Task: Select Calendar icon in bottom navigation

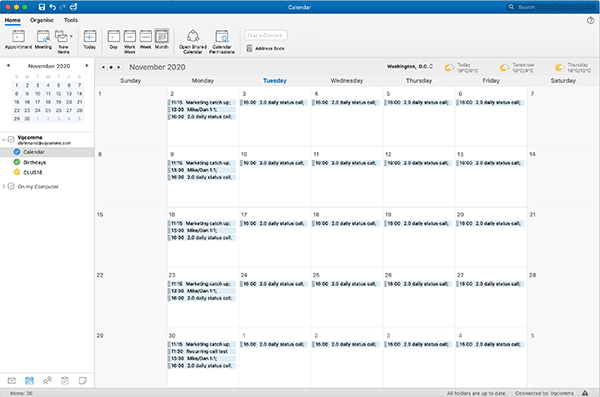Action: [29, 381]
